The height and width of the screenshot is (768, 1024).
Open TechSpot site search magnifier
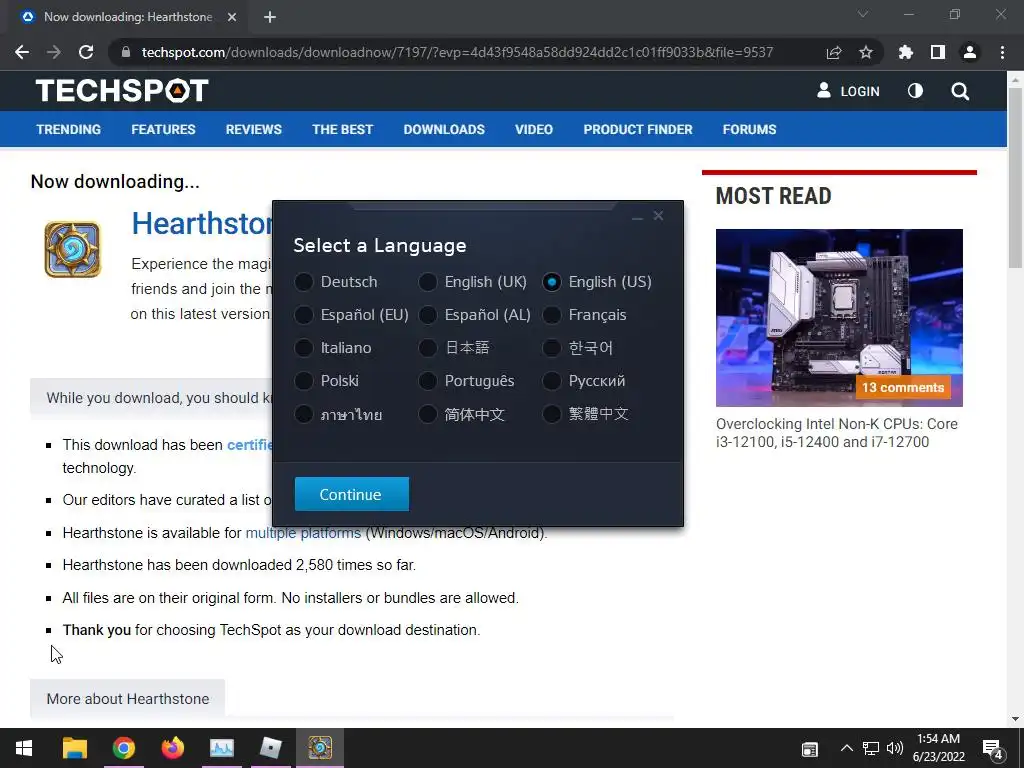pos(960,91)
